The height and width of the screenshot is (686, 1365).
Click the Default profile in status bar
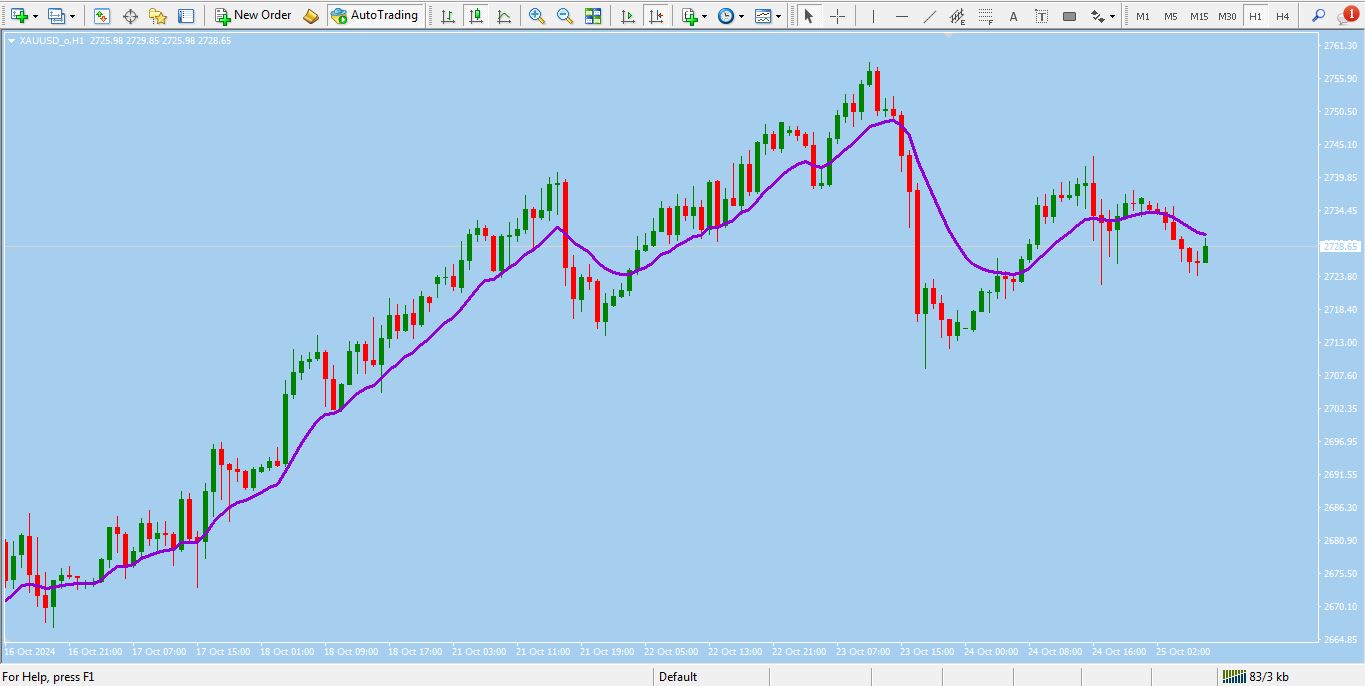(x=677, y=677)
